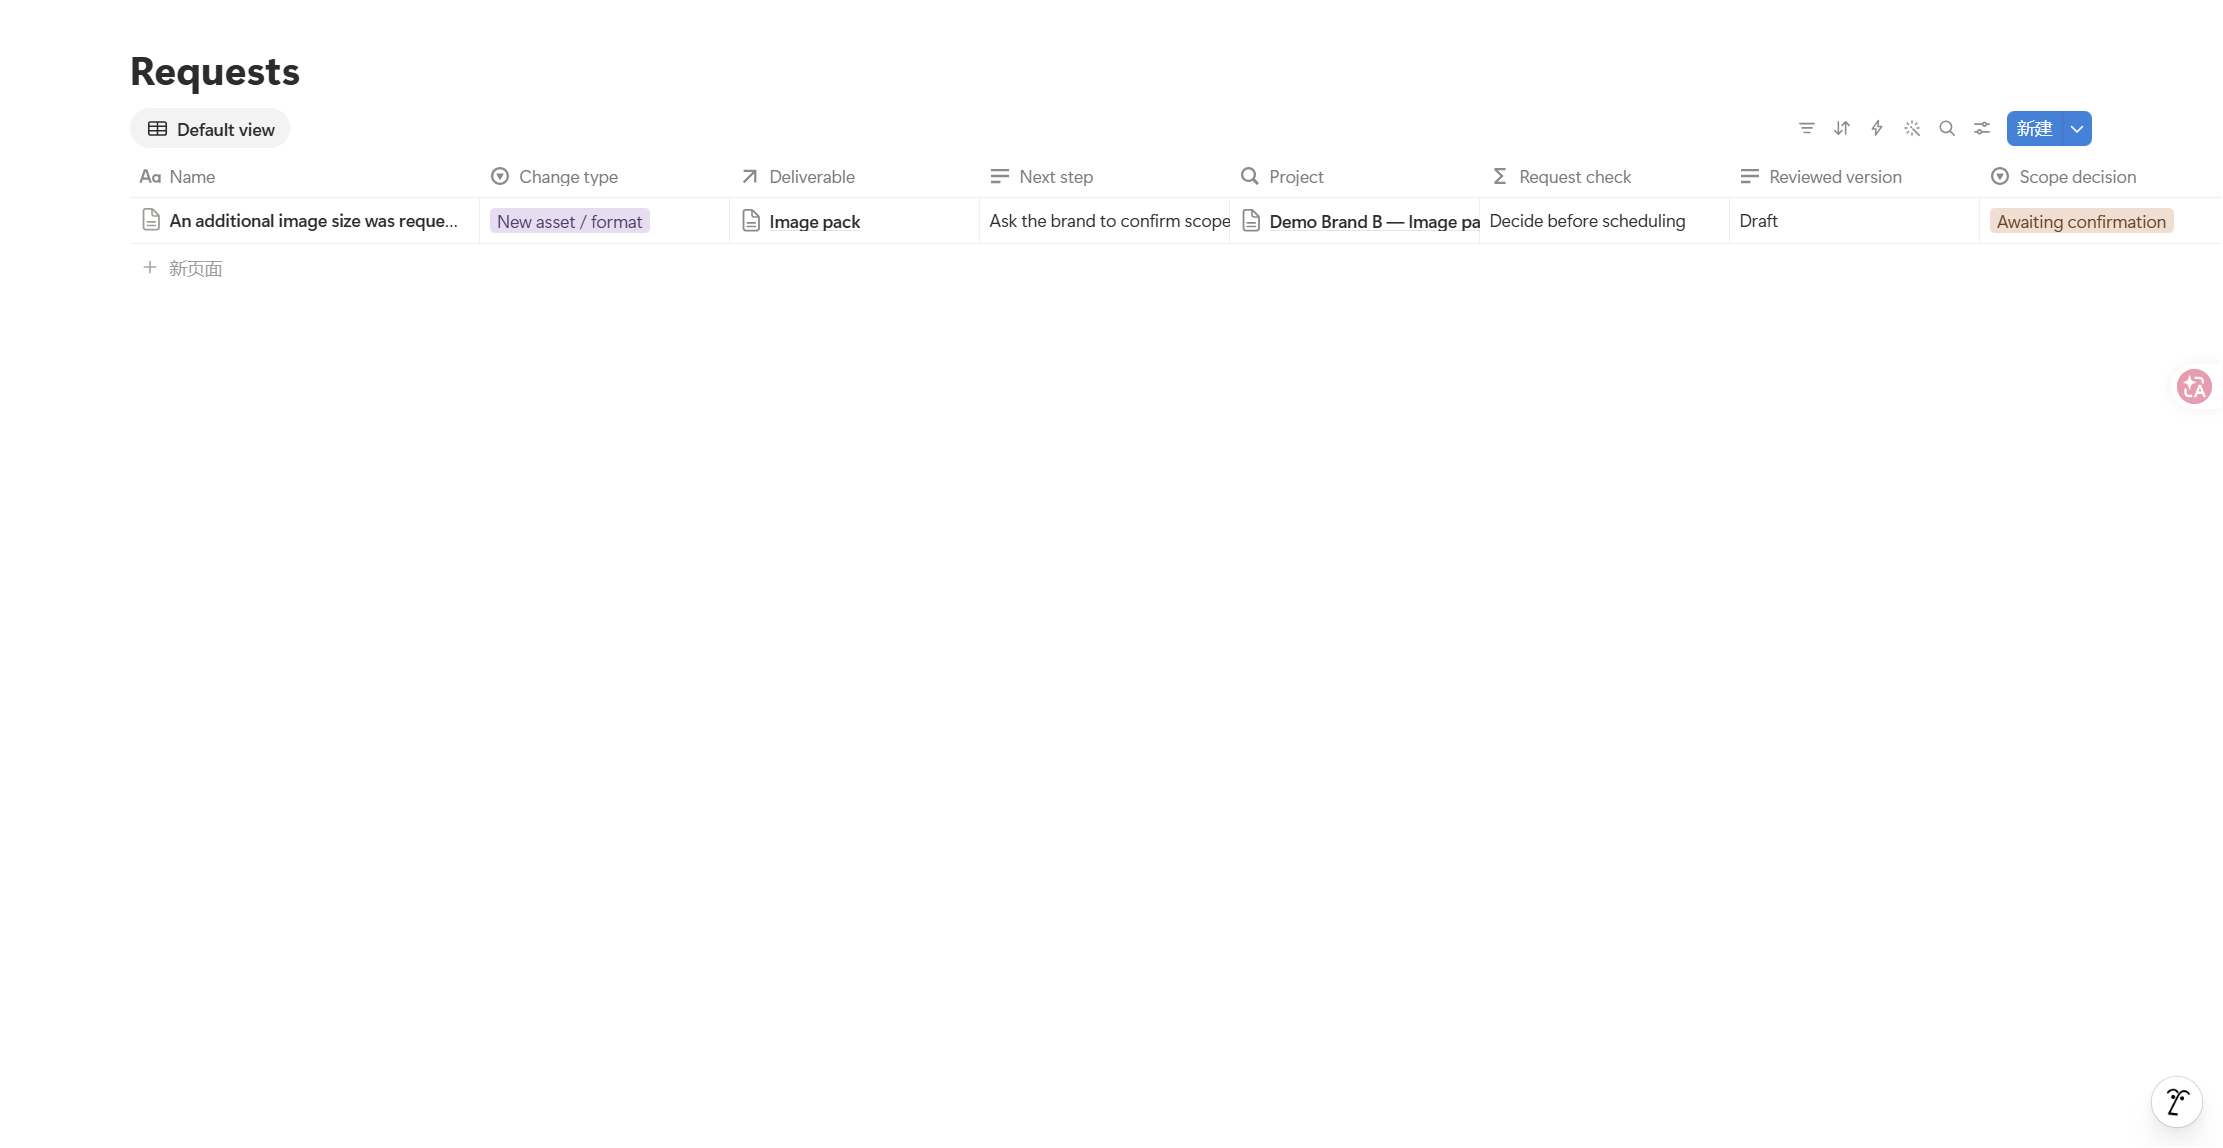Click the blue 新建 button
Screen dimensions: 2223x1148
point(2034,128)
